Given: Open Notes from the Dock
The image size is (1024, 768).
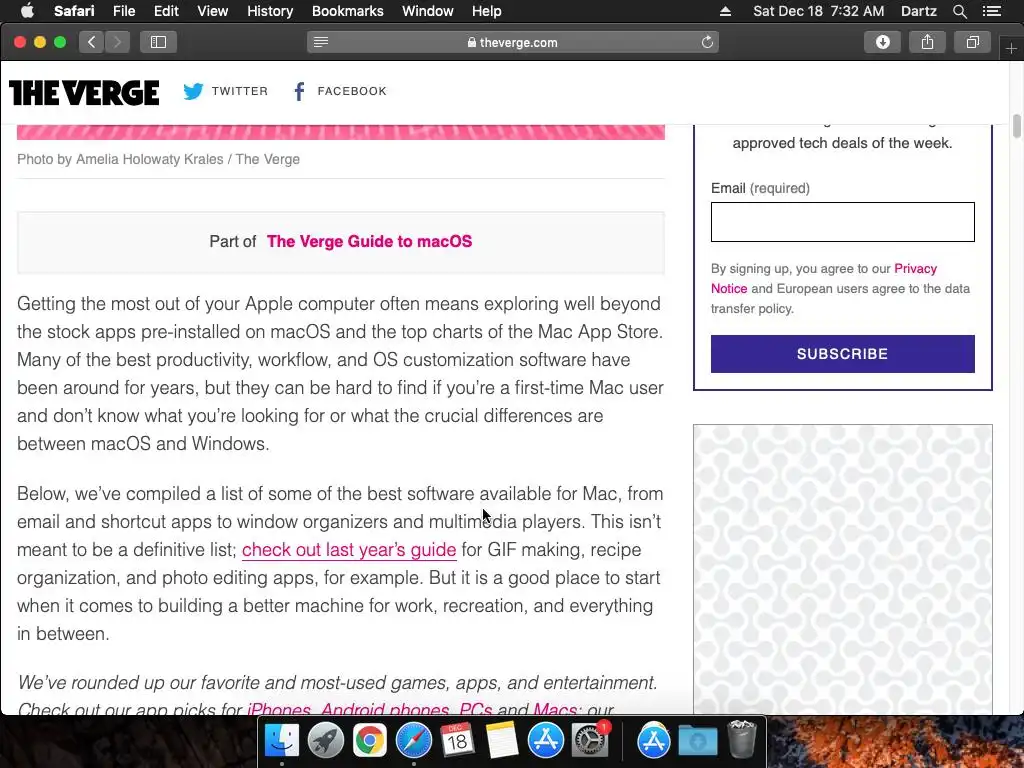Looking at the screenshot, I should coord(502,741).
